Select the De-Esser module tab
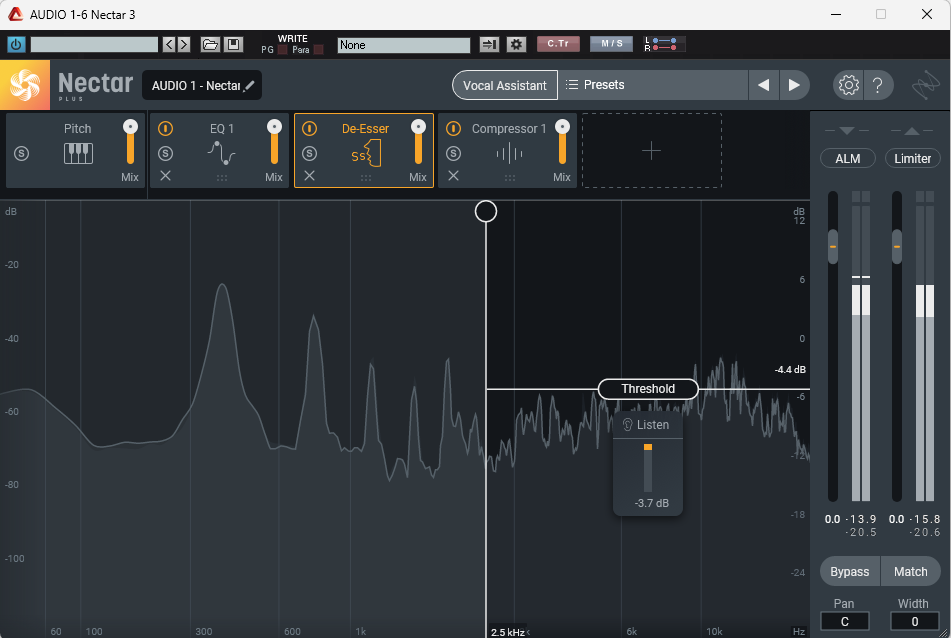The width and height of the screenshot is (951, 638). coord(365,152)
